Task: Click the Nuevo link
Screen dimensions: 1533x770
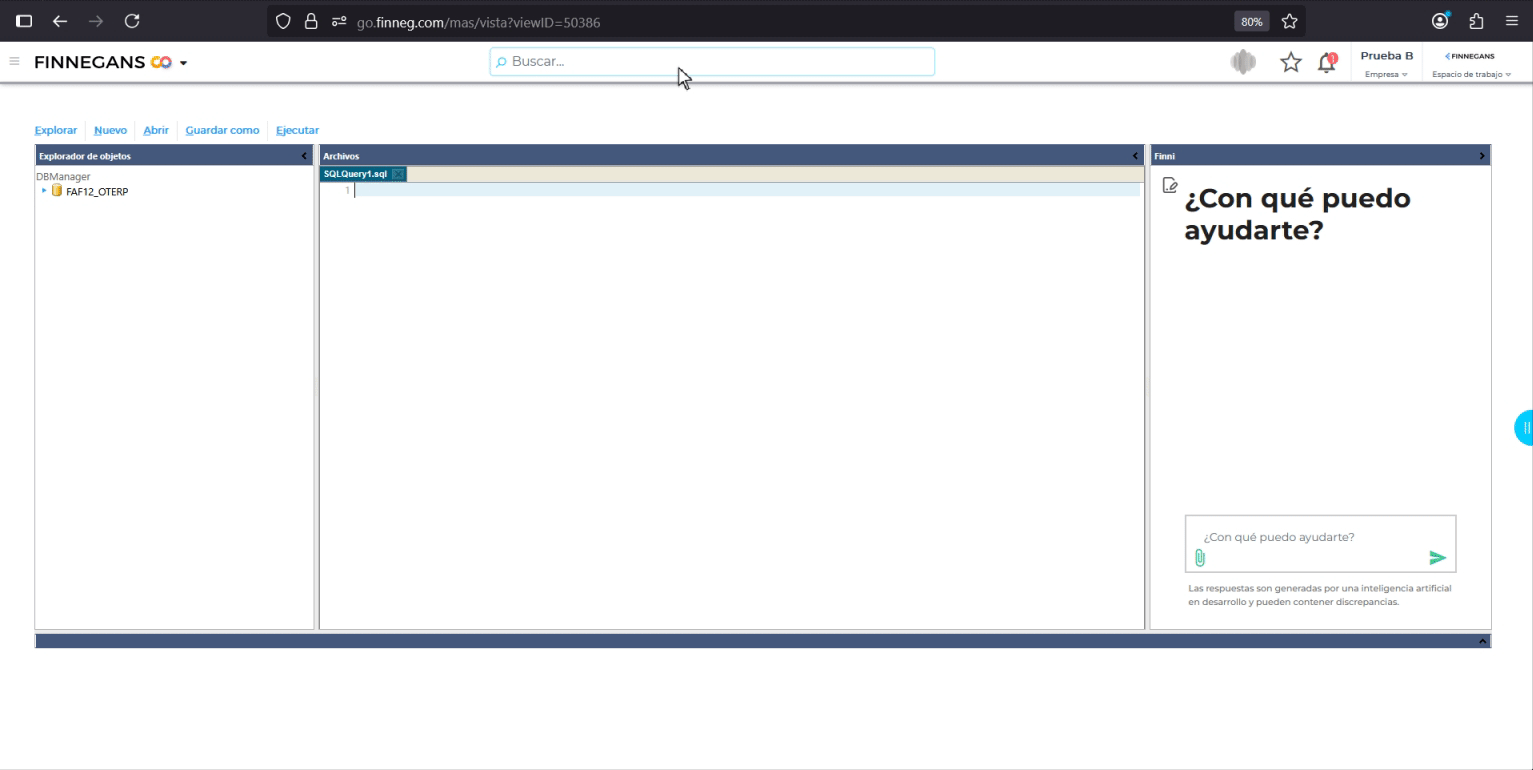Action: click(110, 130)
